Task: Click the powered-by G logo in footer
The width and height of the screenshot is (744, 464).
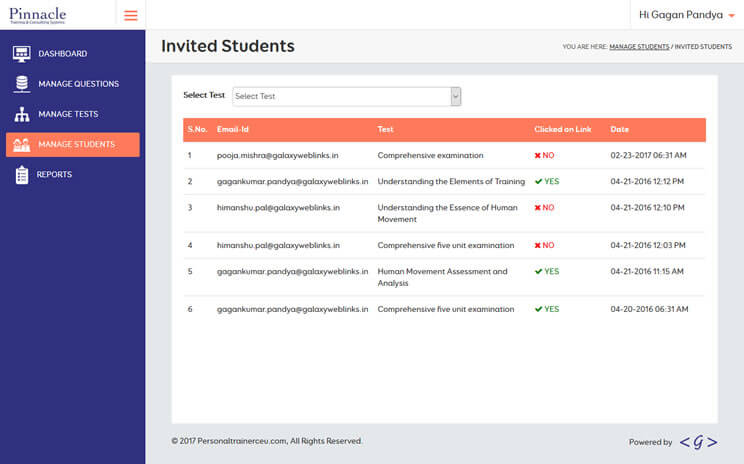Action: tap(698, 442)
